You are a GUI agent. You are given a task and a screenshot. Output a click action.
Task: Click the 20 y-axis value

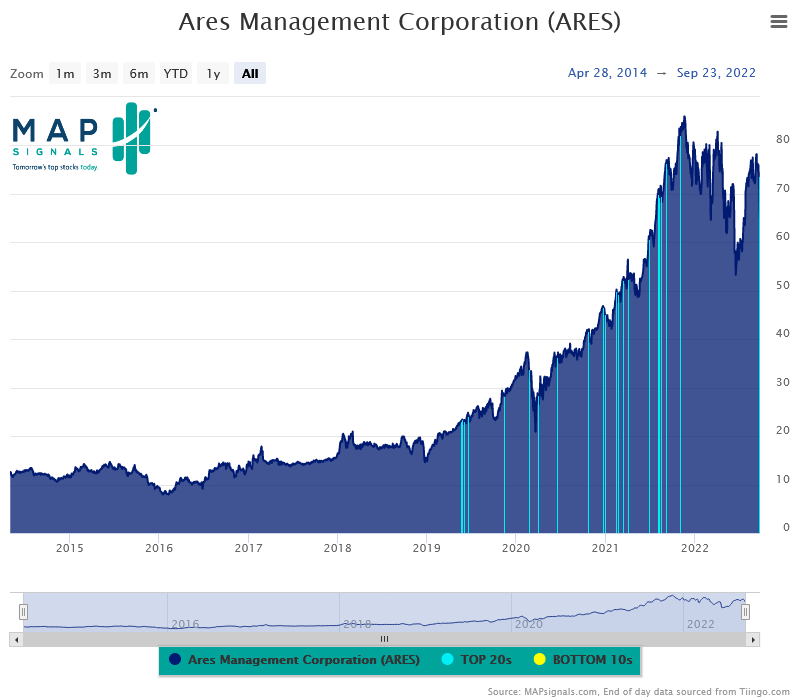(782, 430)
